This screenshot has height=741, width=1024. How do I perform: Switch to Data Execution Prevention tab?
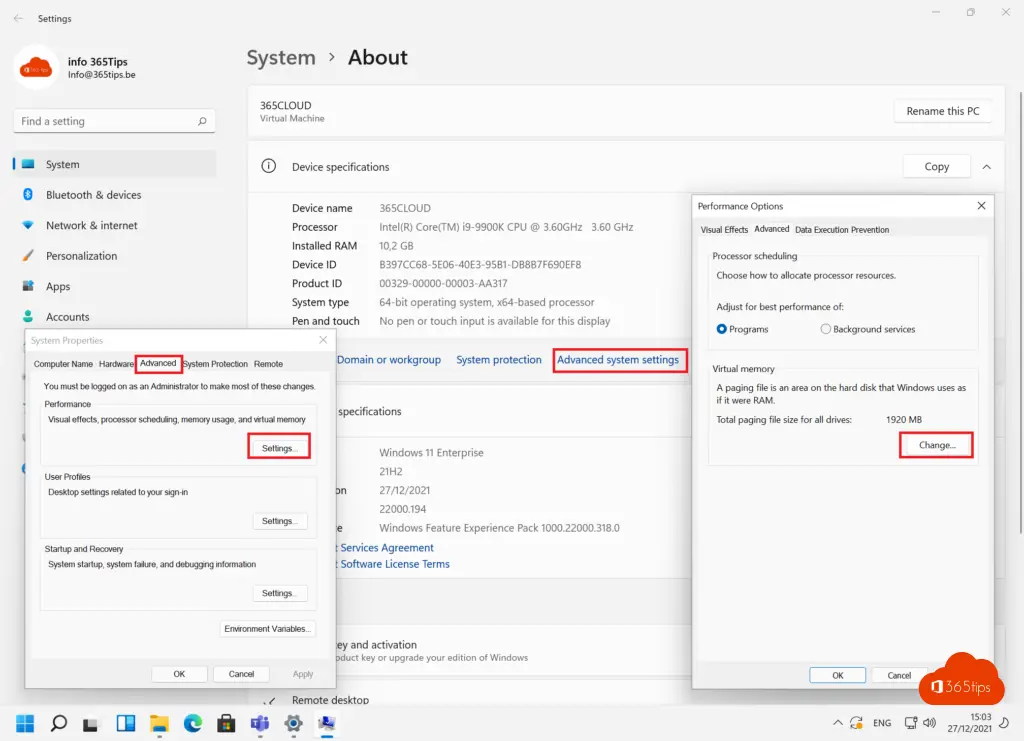(x=842, y=230)
